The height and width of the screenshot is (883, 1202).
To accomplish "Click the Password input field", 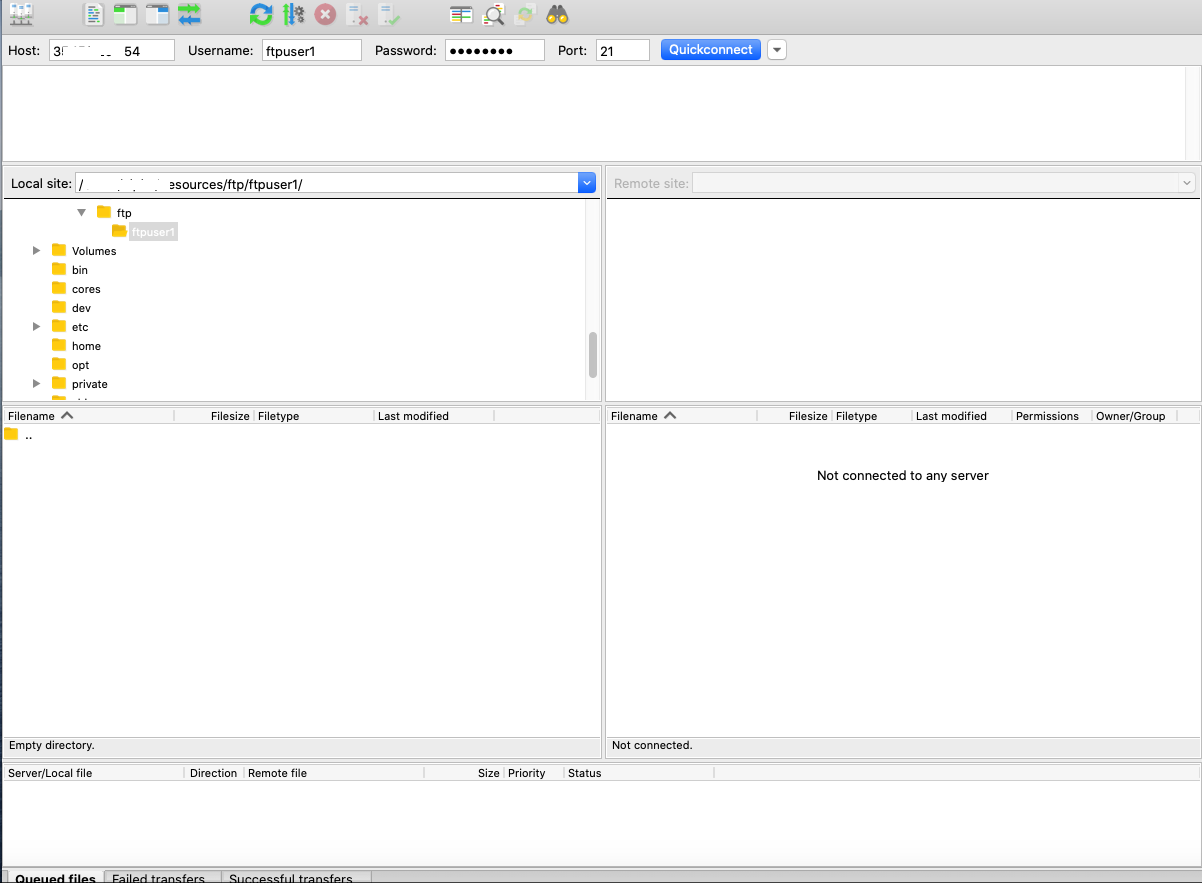I will [x=494, y=50].
